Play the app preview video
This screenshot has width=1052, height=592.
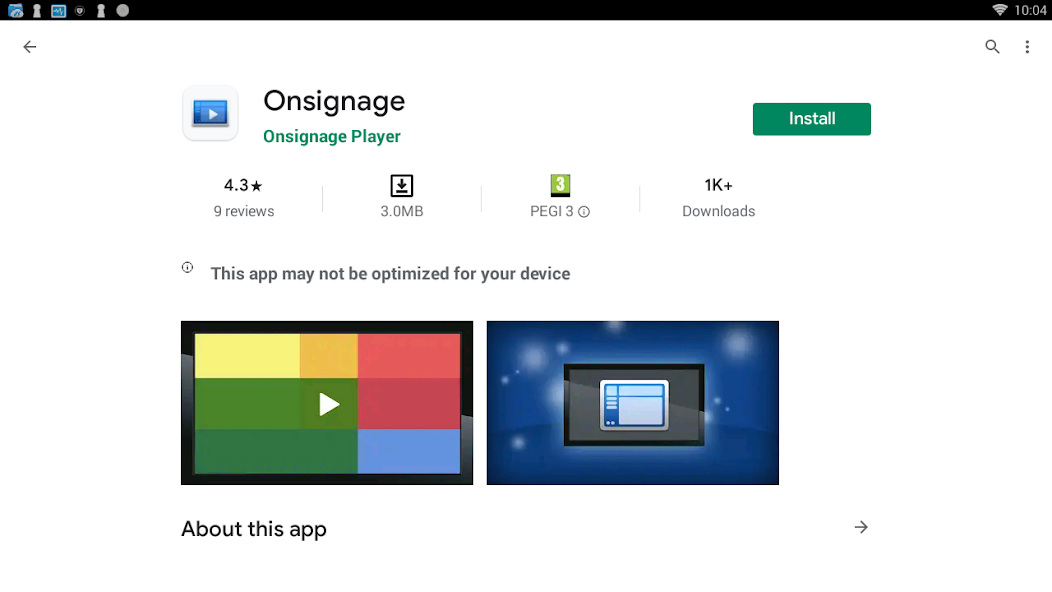click(327, 403)
